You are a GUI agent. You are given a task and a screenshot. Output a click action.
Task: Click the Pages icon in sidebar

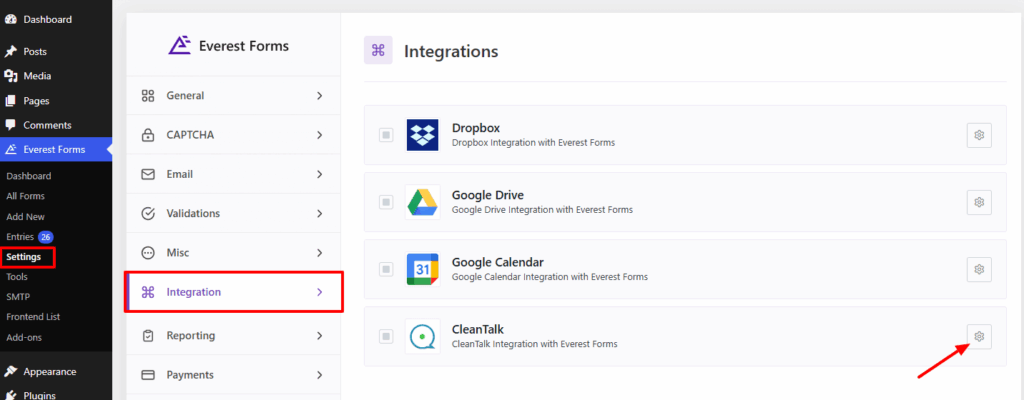click(x=10, y=101)
